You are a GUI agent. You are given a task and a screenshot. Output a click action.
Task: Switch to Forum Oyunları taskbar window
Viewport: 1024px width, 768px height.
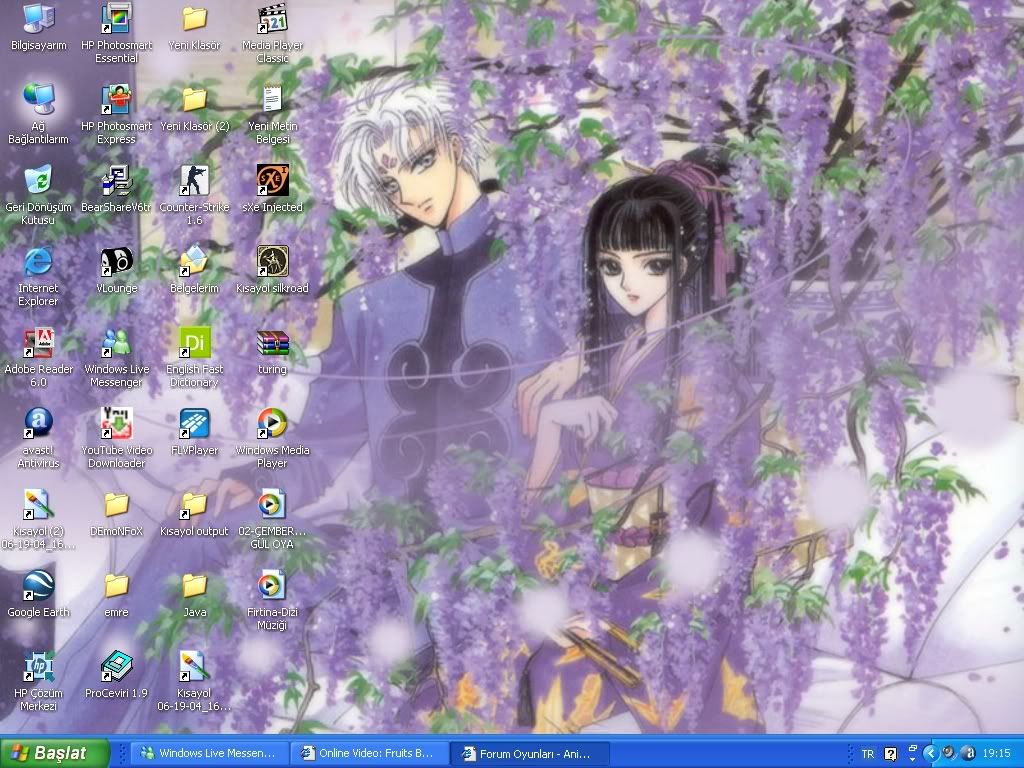[529, 754]
